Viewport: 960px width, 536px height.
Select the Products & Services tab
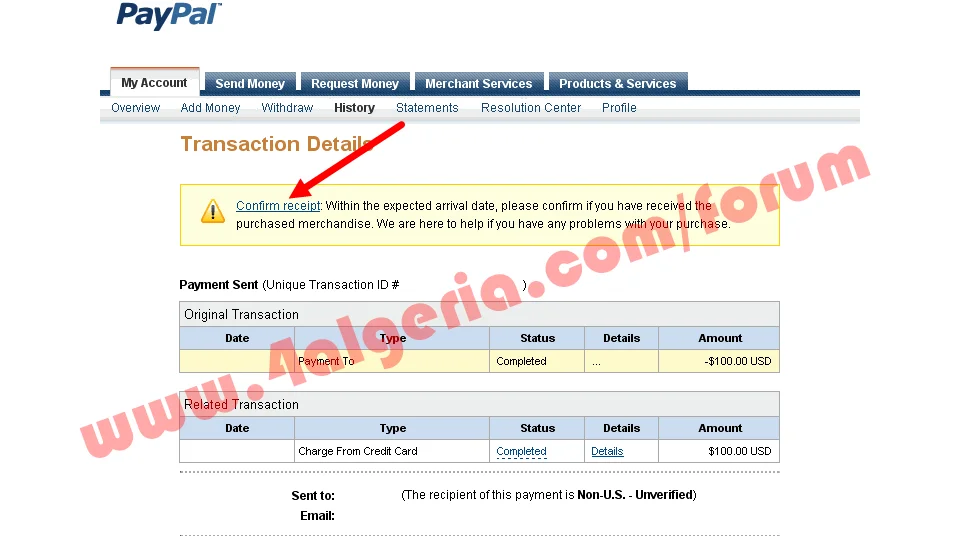click(617, 84)
